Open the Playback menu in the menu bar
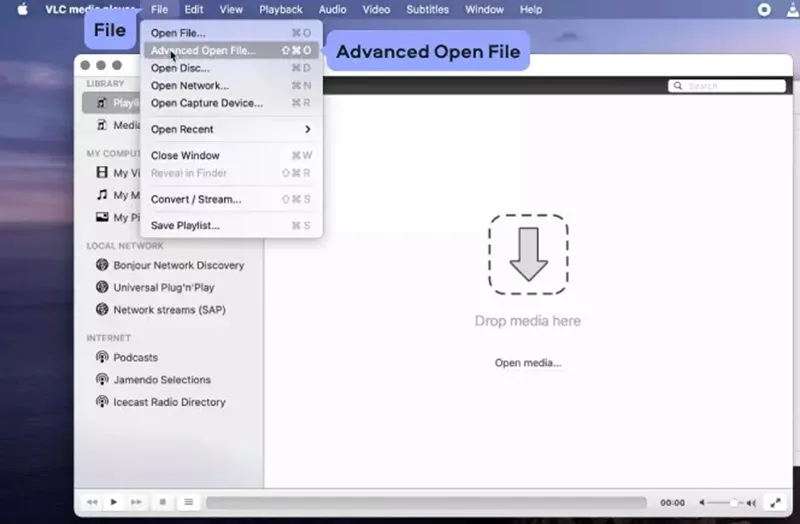The width and height of the screenshot is (800, 524). pos(281,9)
